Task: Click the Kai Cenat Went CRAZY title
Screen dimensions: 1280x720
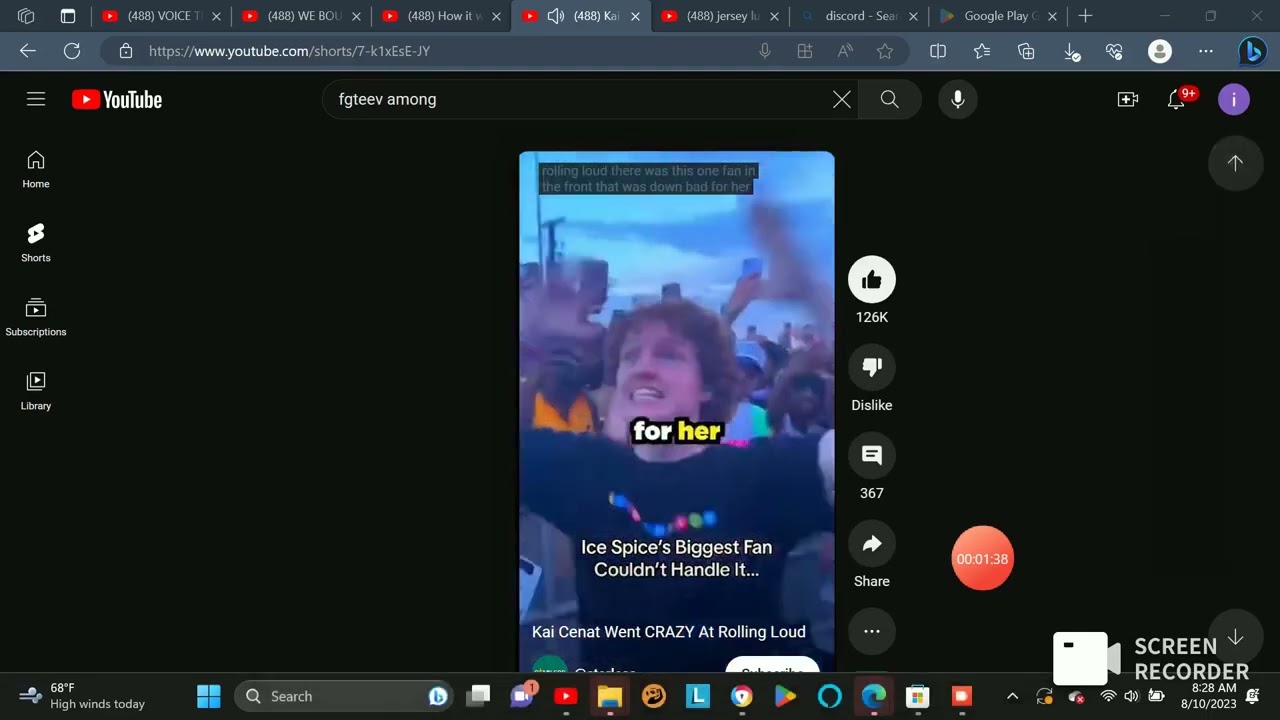Action: tap(669, 632)
